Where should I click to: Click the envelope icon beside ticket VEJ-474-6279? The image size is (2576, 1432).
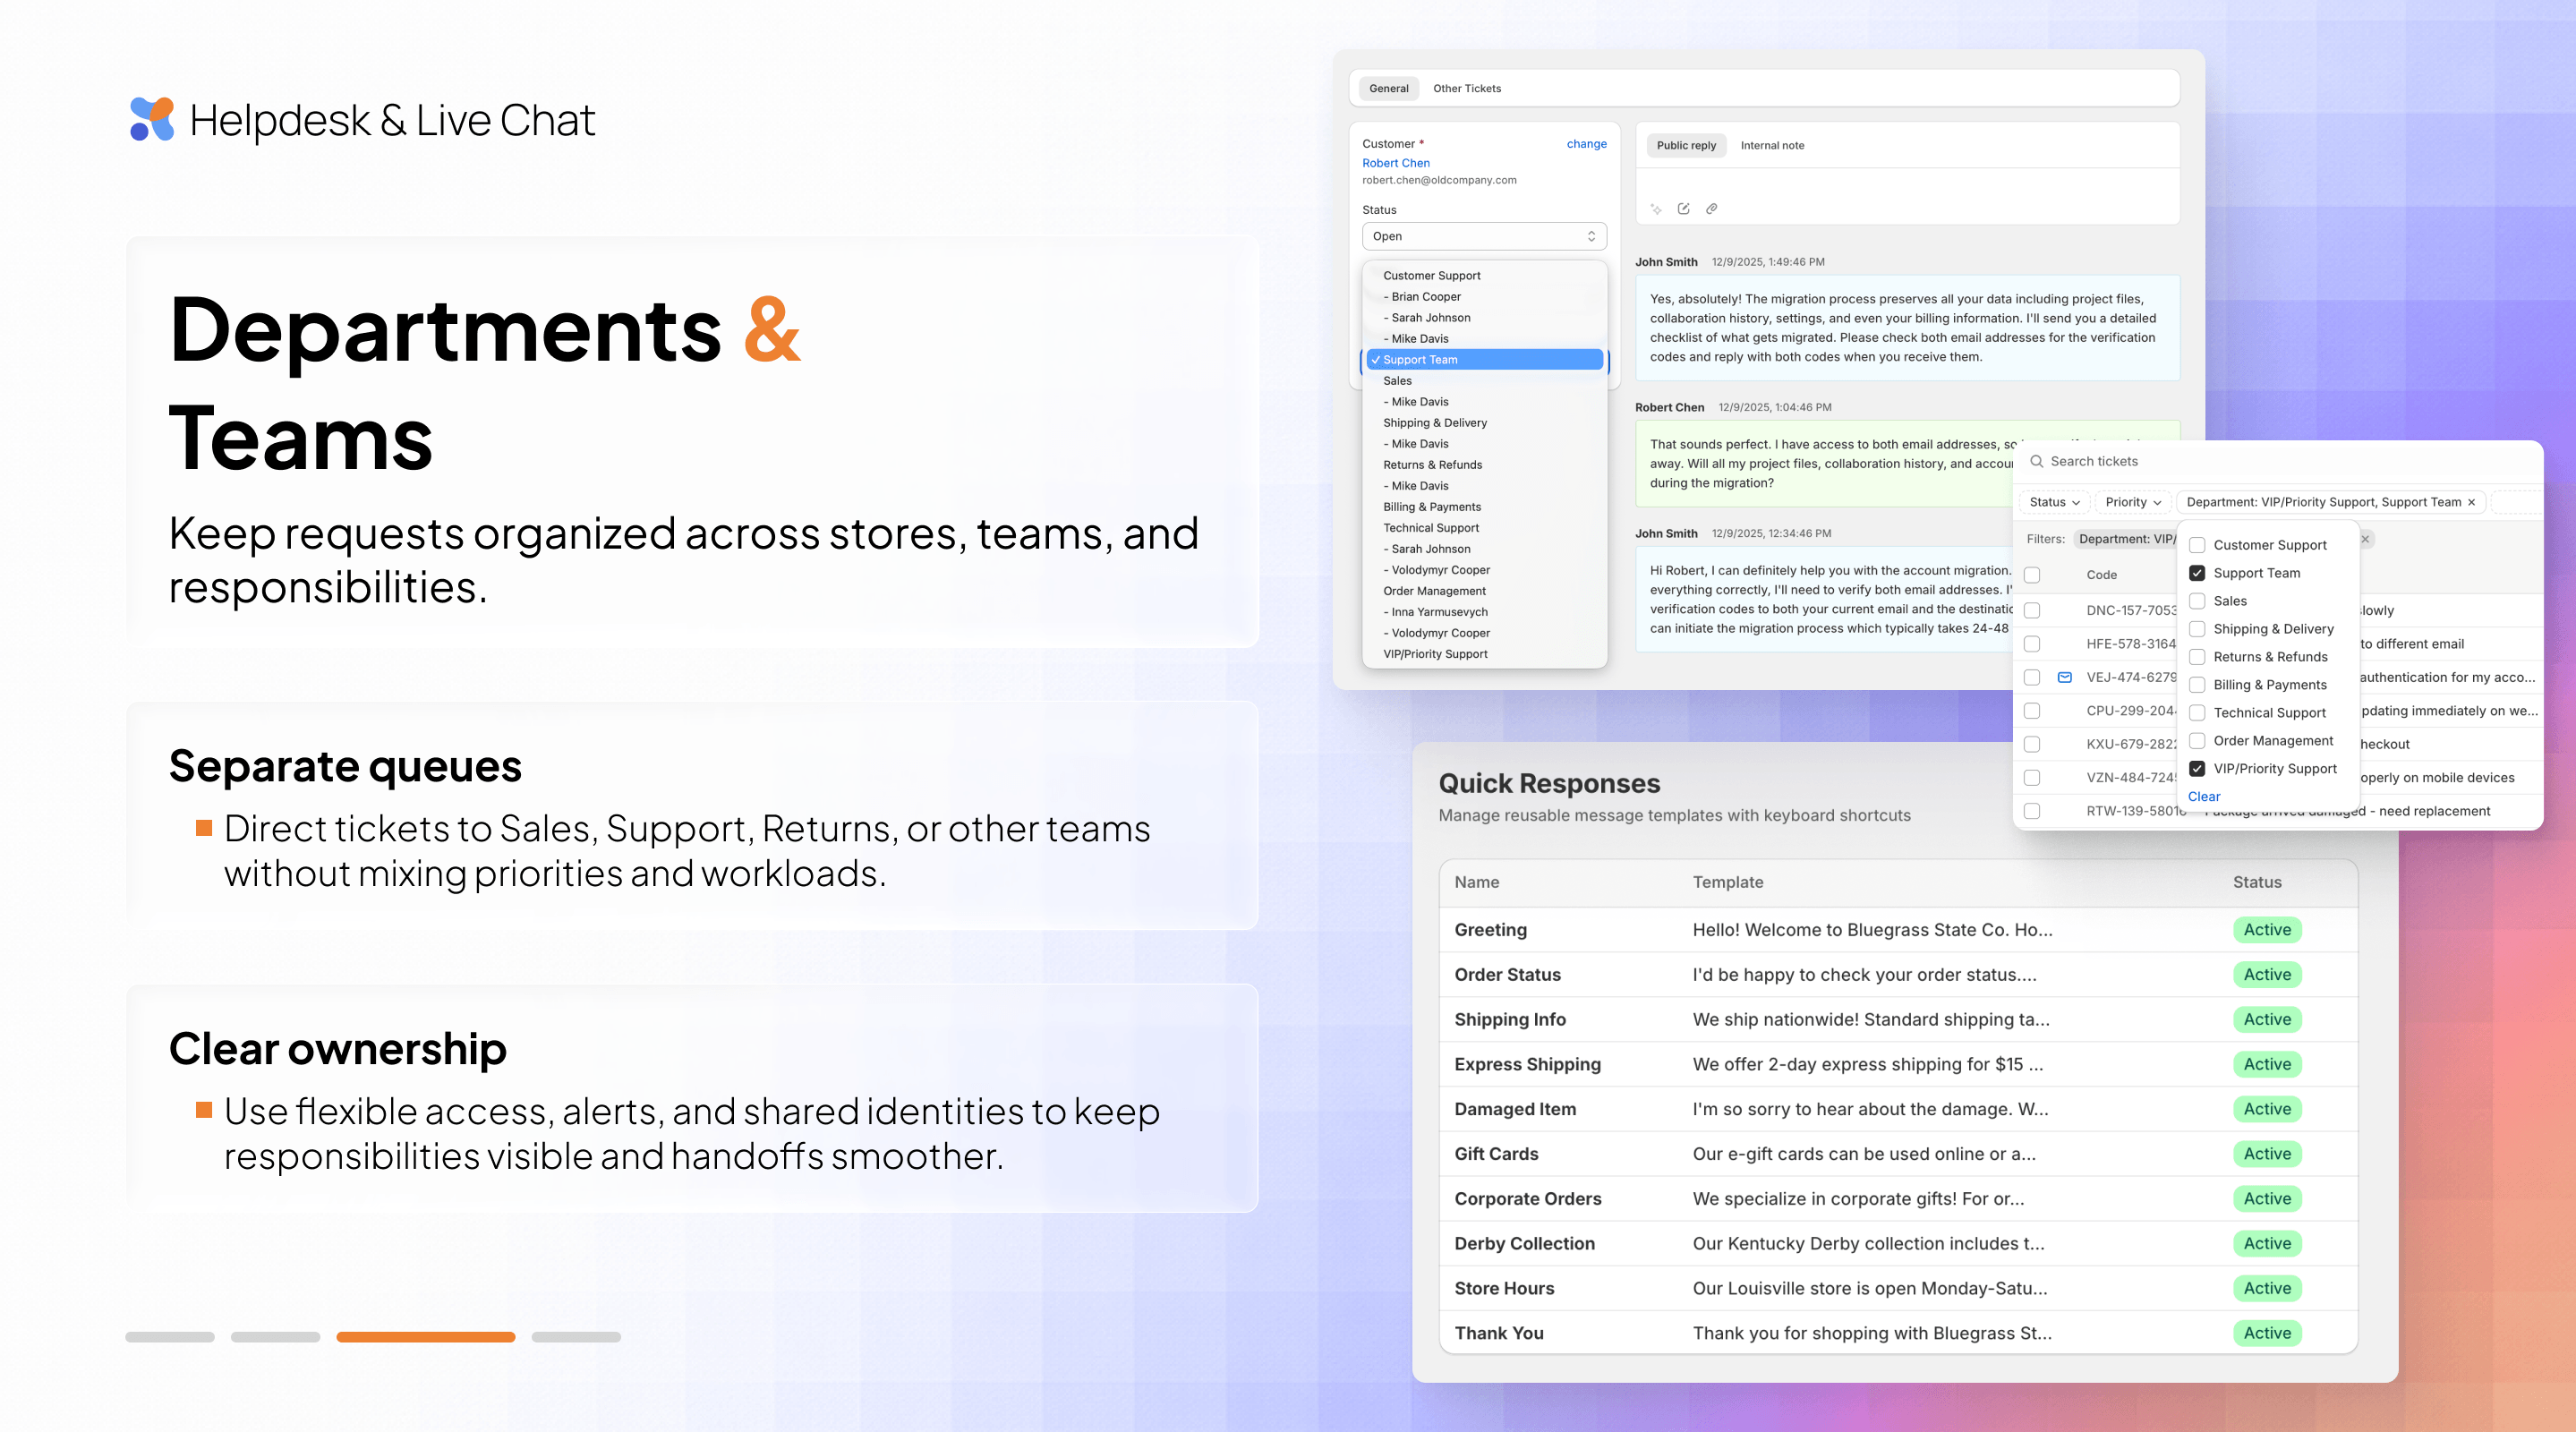click(2065, 677)
